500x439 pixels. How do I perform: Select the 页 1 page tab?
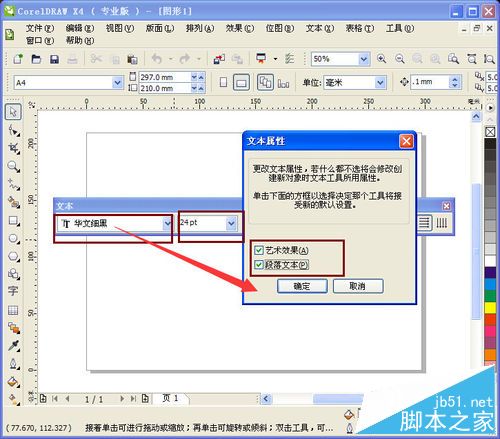pos(170,398)
